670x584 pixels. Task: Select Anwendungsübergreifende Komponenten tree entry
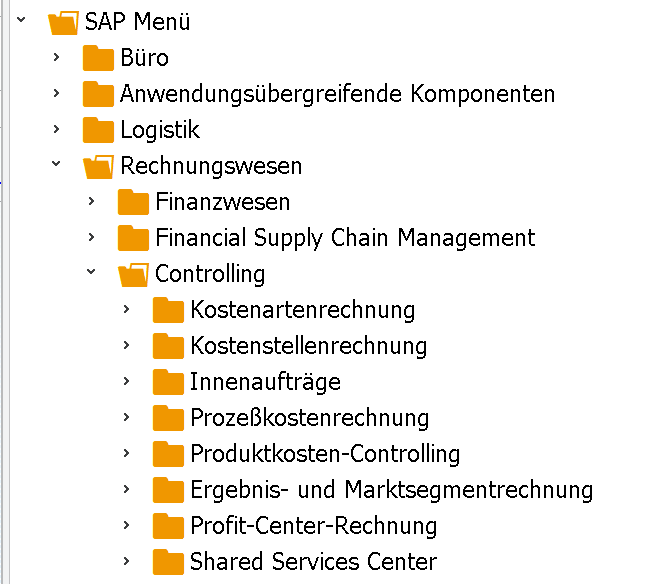(338, 94)
